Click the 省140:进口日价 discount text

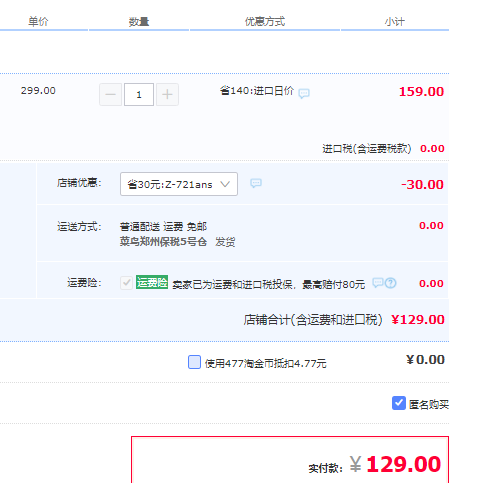click(x=257, y=91)
